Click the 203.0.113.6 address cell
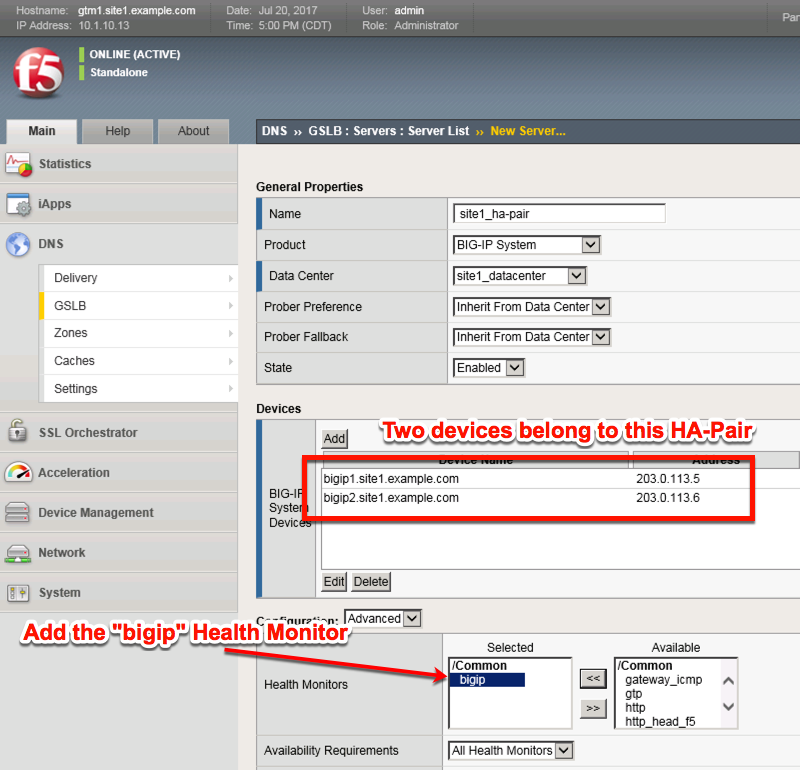 pyautogui.click(x=668, y=498)
